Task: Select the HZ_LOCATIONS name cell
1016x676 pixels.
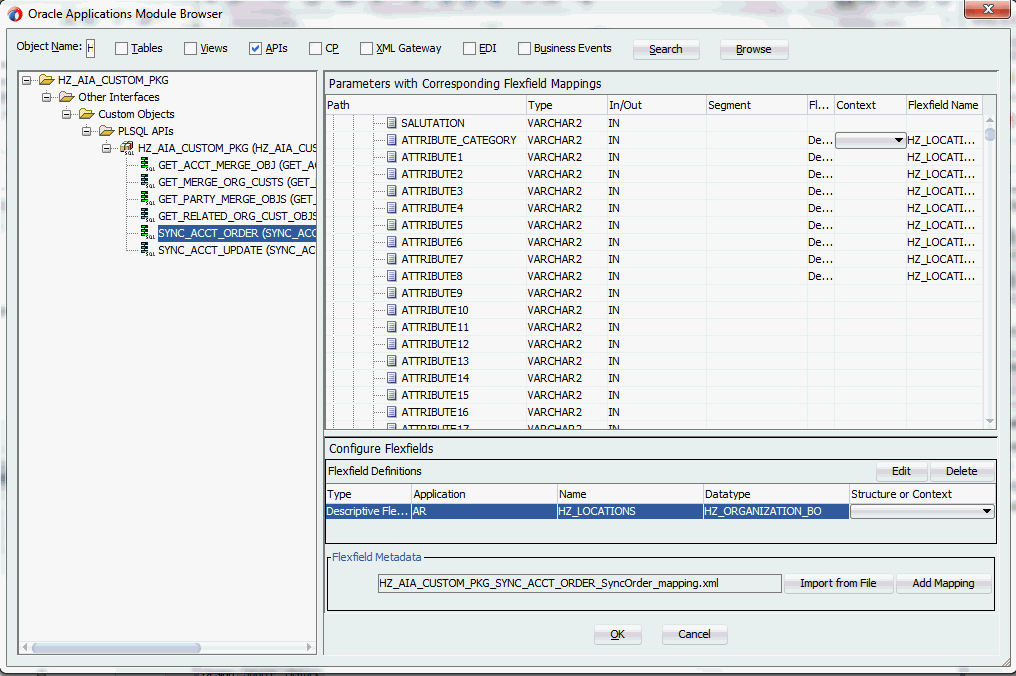Action: (630, 511)
